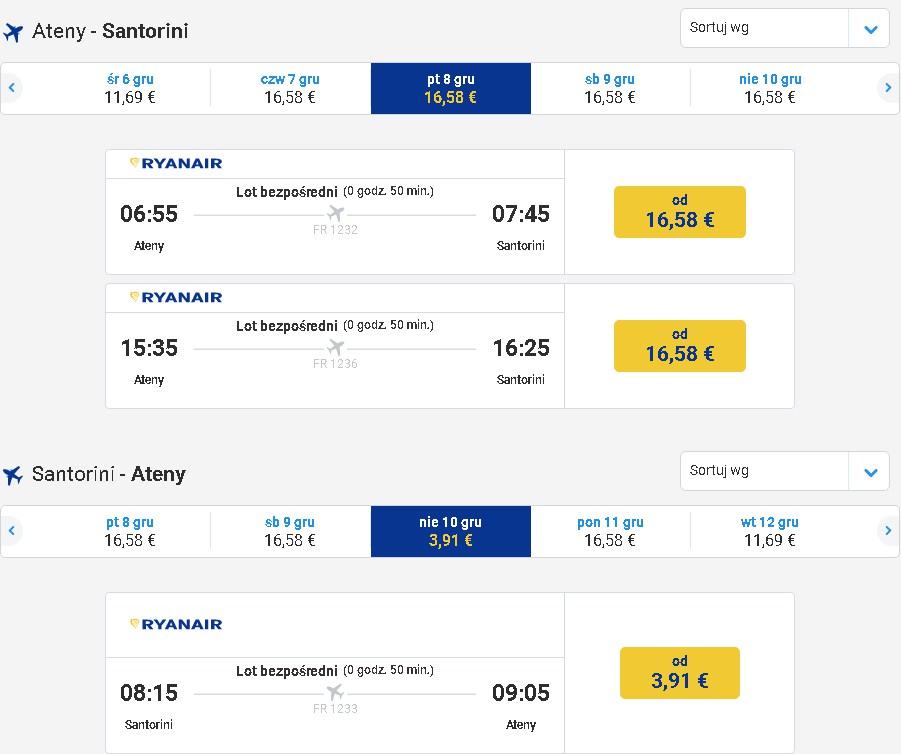Click the return airplane icon beside Santorini - Ateny
The height and width of the screenshot is (754, 901).
coord(13,475)
